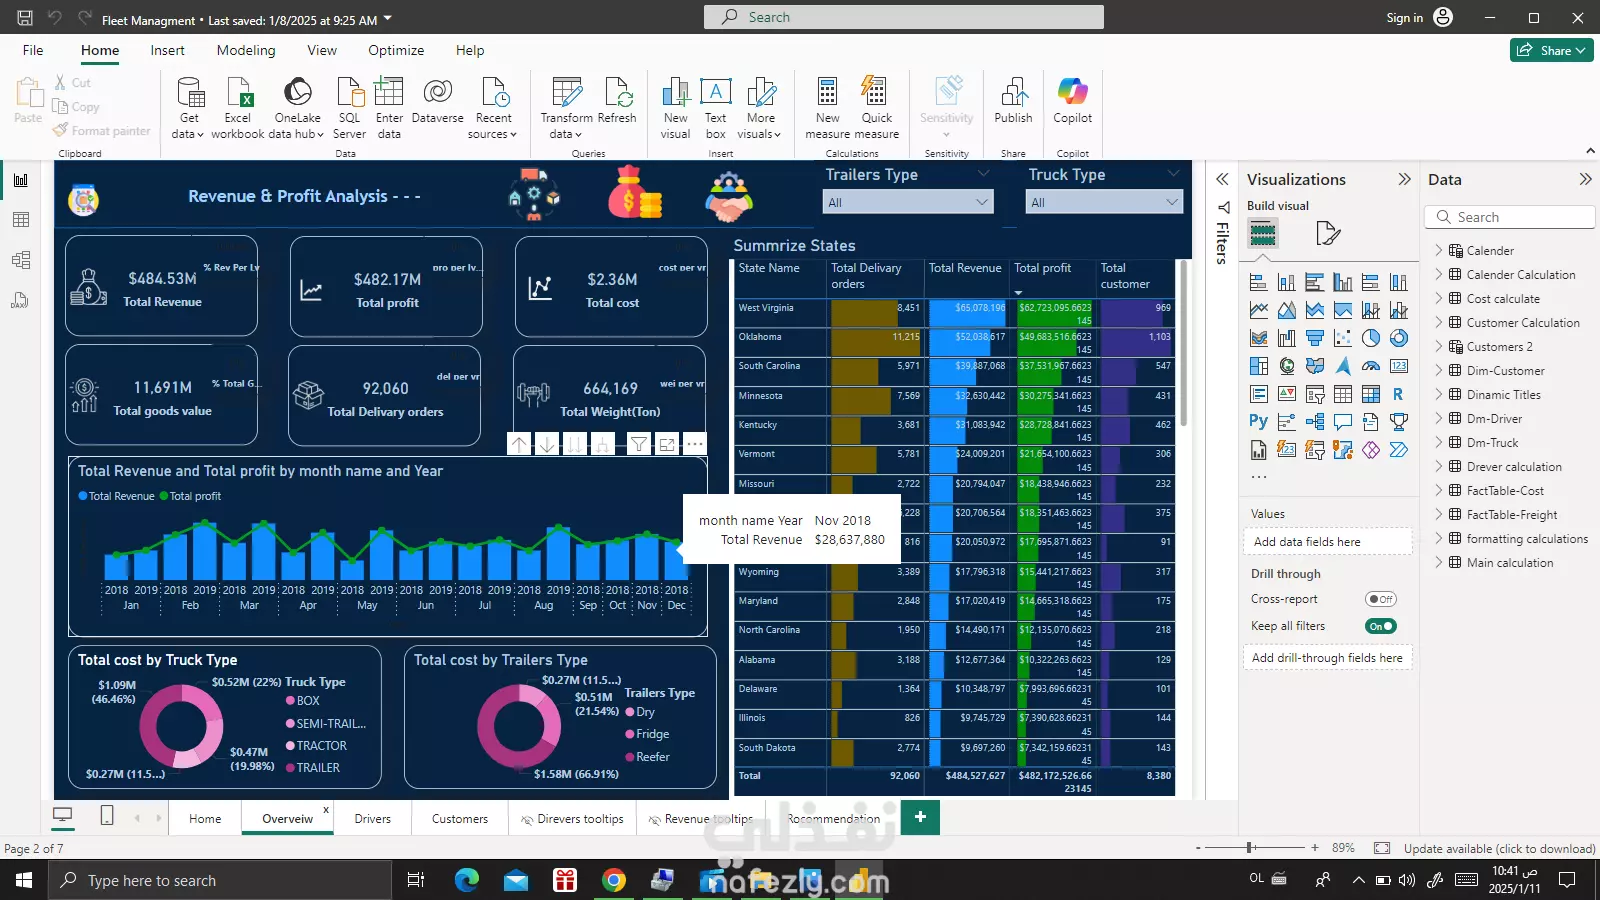The height and width of the screenshot is (900, 1600).
Task: Choose the Power Automate visual
Action: point(1399,450)
